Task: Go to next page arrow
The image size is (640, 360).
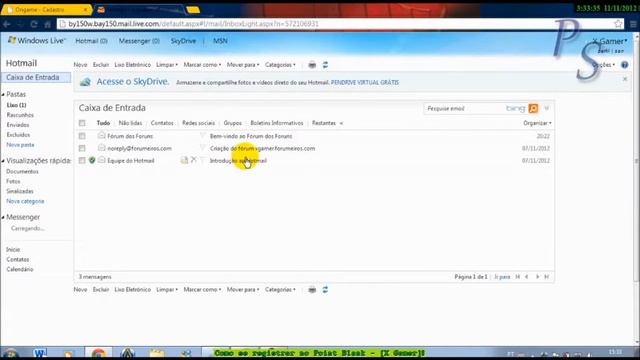Action: click(x=537, y=277)
